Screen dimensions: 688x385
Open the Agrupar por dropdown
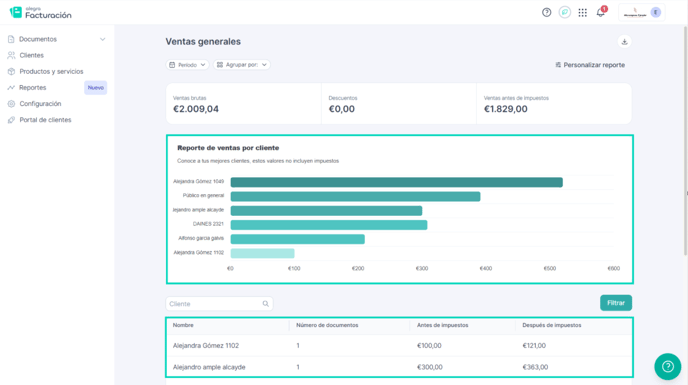pyautogui.click(x=242, y=65)
